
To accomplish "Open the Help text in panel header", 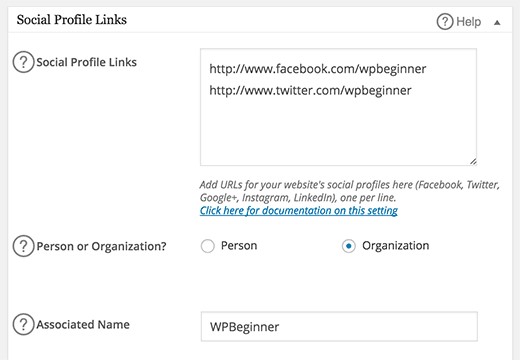I will click(468, 22).
